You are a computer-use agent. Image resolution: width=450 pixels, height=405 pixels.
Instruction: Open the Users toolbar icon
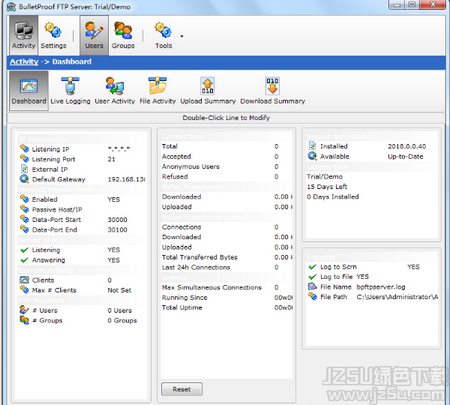click(x=94, y=35)
